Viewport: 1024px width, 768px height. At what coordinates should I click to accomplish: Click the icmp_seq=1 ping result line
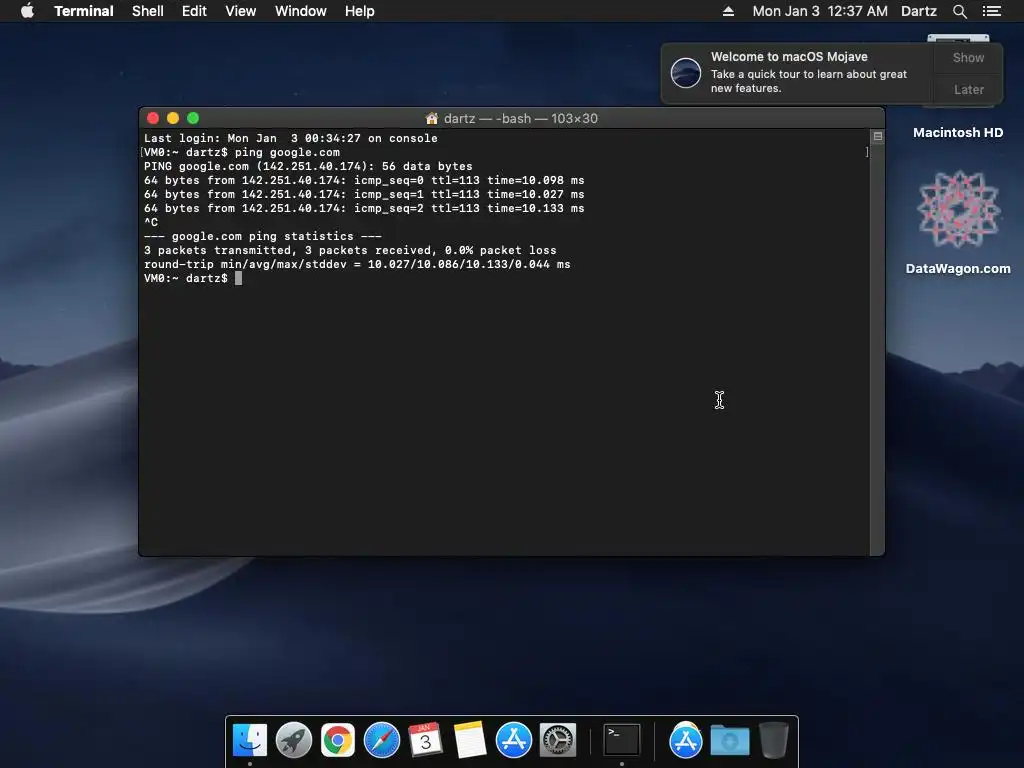pos(364,195)
